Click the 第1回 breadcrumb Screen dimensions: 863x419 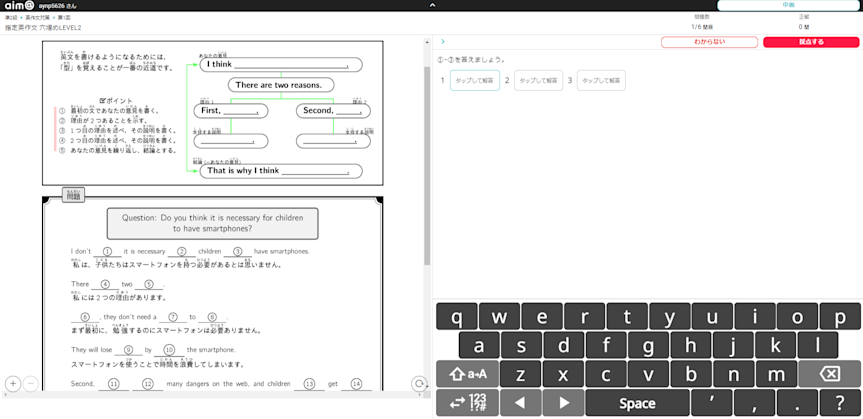[x=63, y=18]
